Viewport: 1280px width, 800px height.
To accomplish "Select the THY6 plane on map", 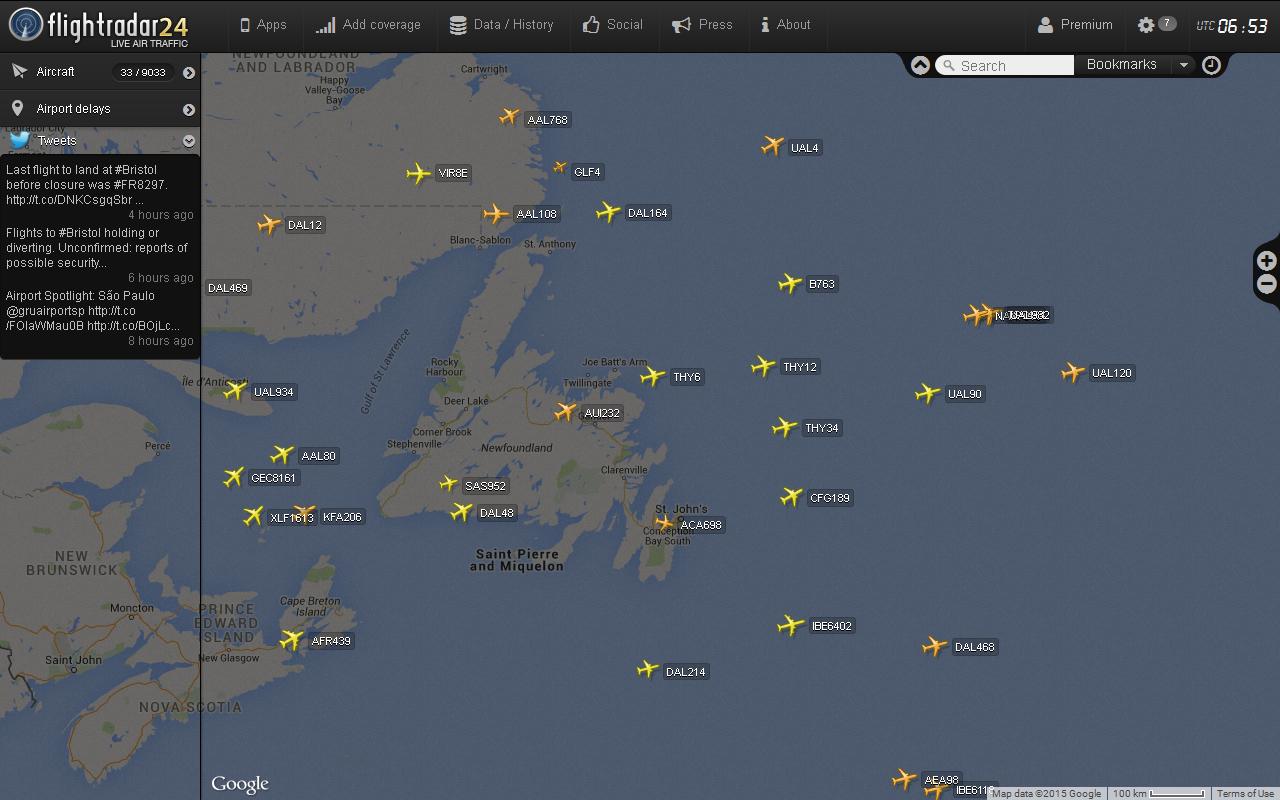I will [652, 376].
